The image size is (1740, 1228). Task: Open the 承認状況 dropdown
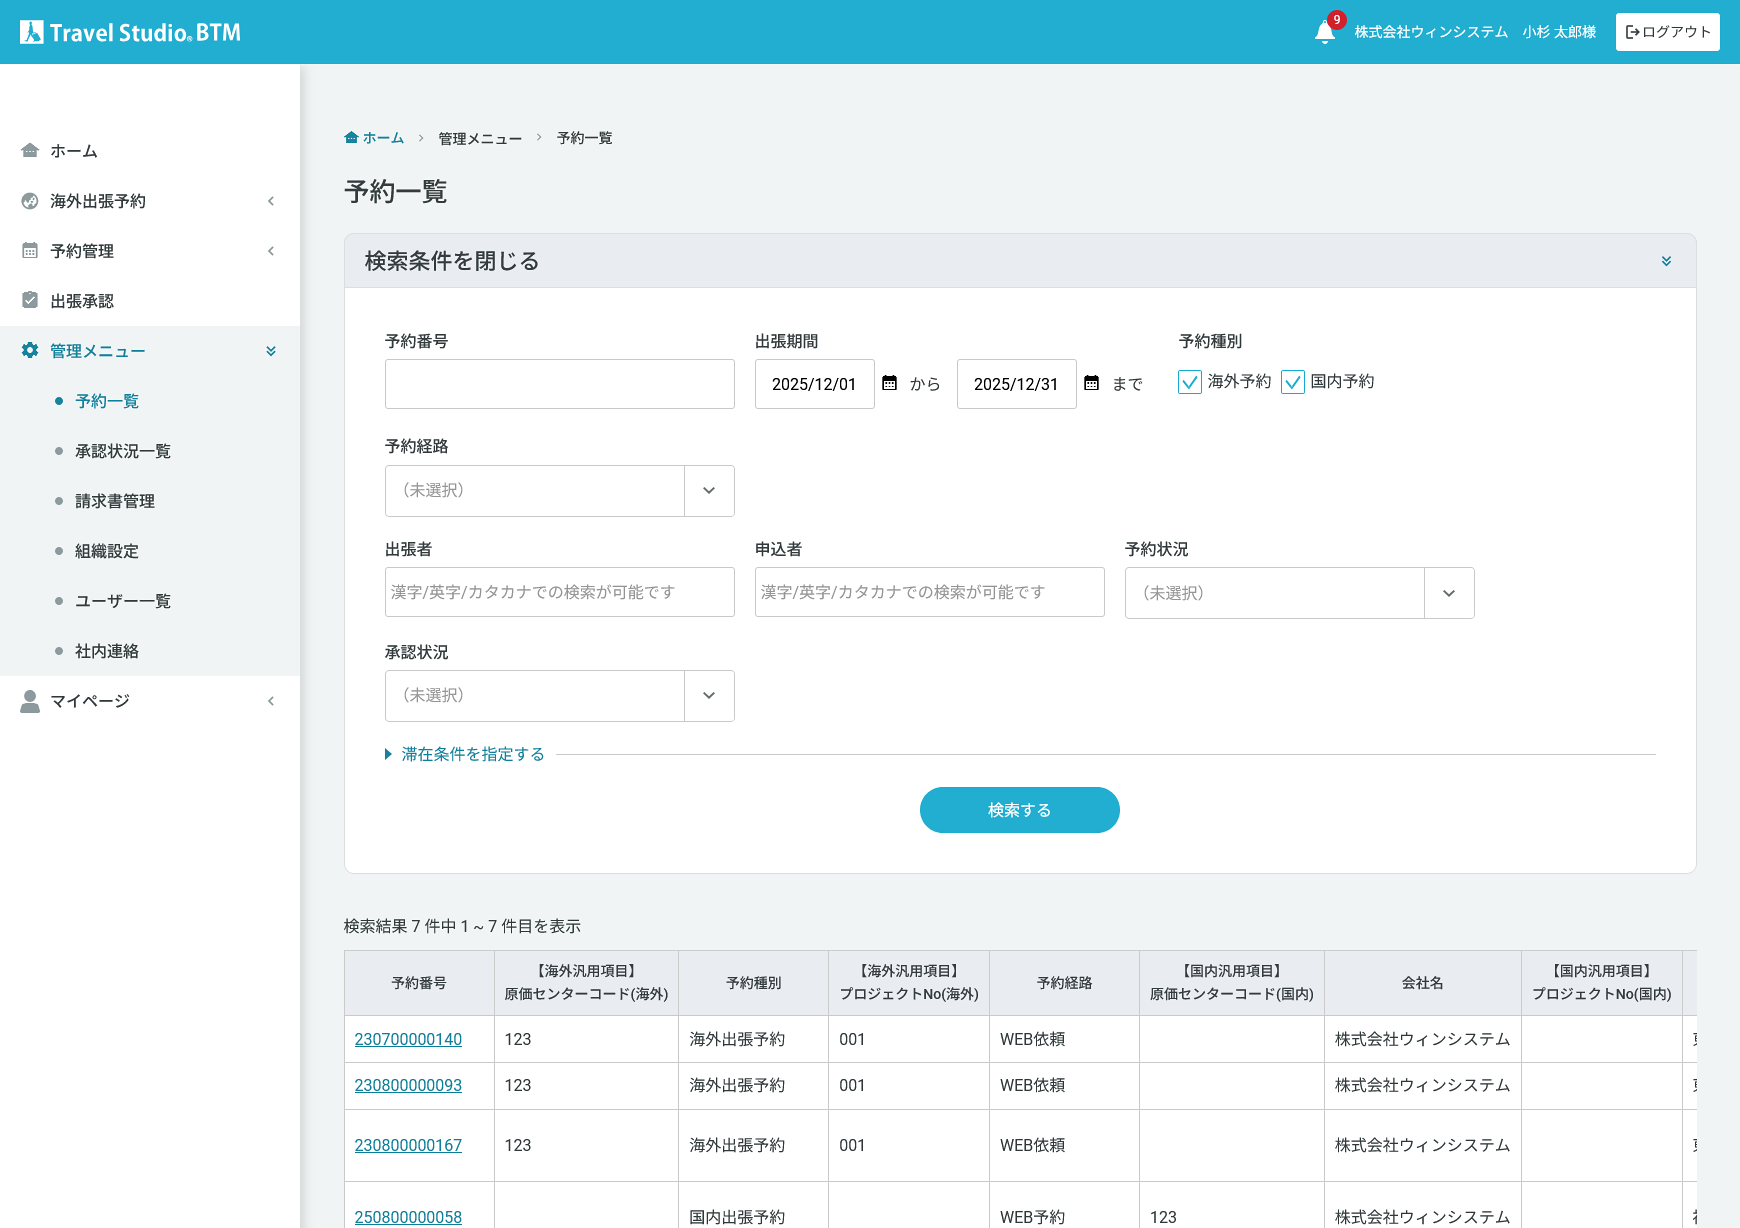[560, 696]
